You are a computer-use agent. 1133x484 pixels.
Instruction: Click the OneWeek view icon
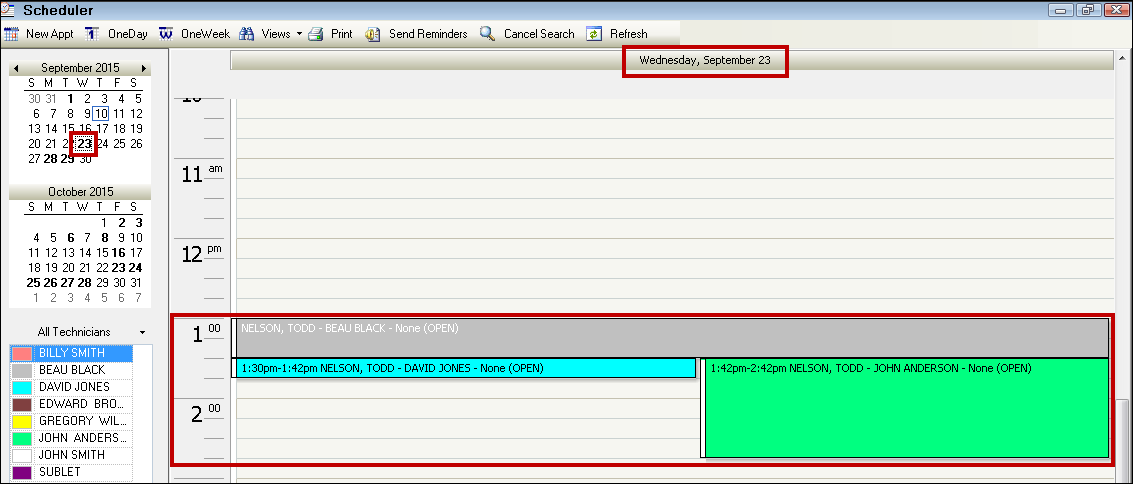165,34
